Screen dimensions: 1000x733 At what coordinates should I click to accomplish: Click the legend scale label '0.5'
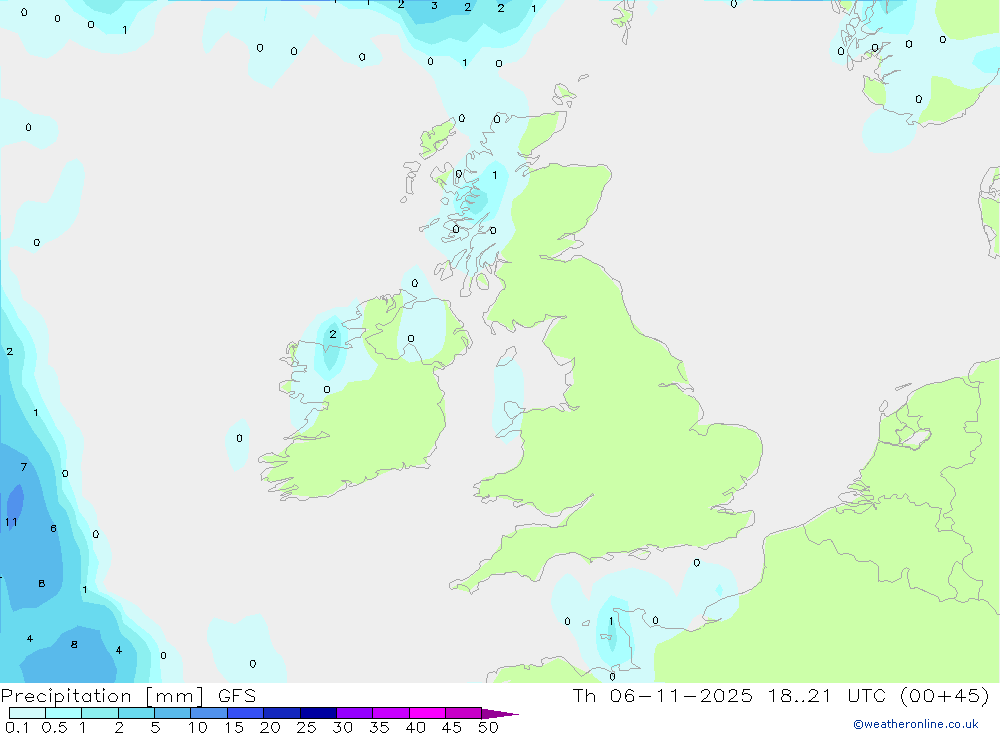click(x=54, y=727)
